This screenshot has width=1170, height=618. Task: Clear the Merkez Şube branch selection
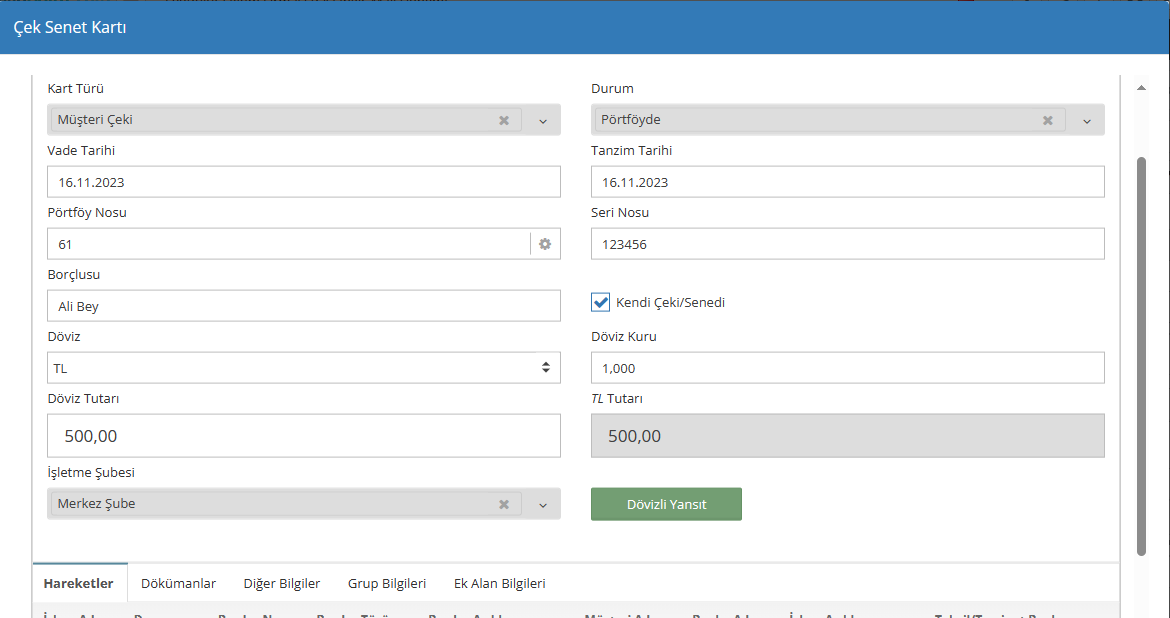[x=504, y=504]
